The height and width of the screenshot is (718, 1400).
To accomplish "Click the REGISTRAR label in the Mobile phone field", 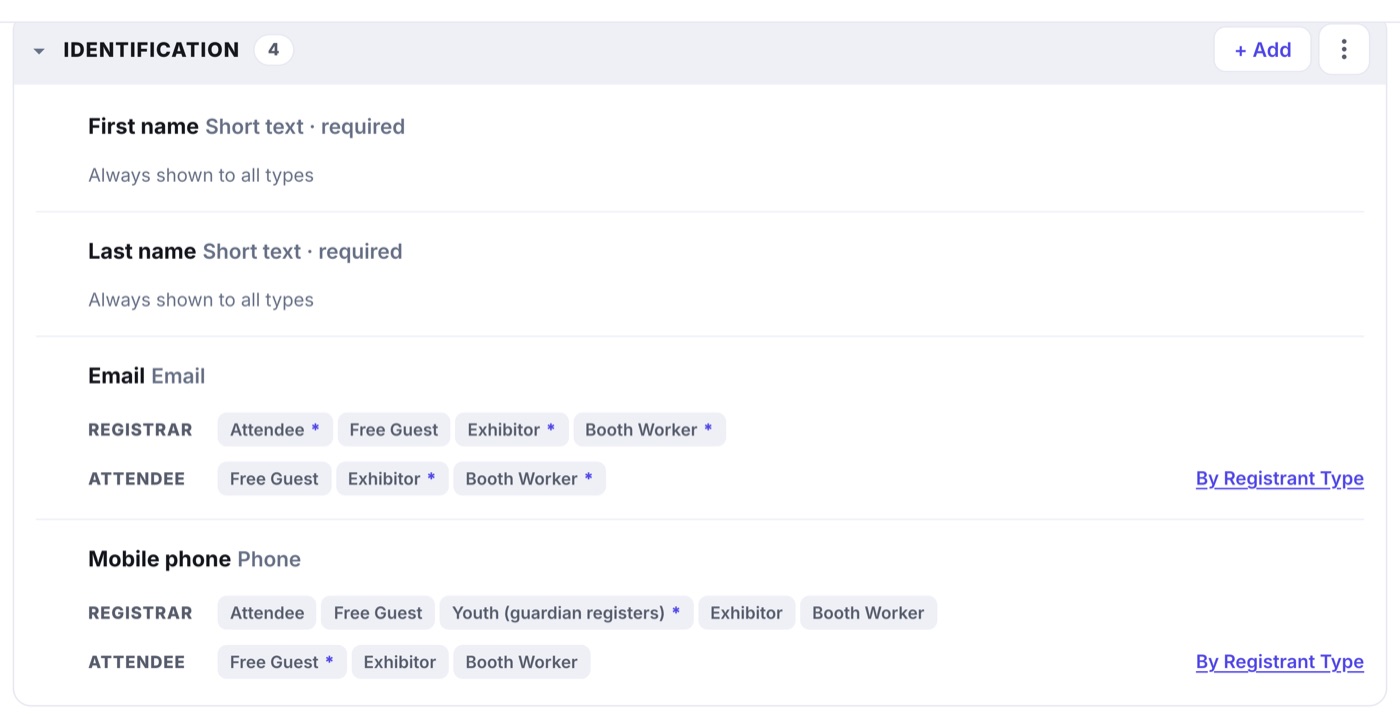I will (x=140, y=613).
